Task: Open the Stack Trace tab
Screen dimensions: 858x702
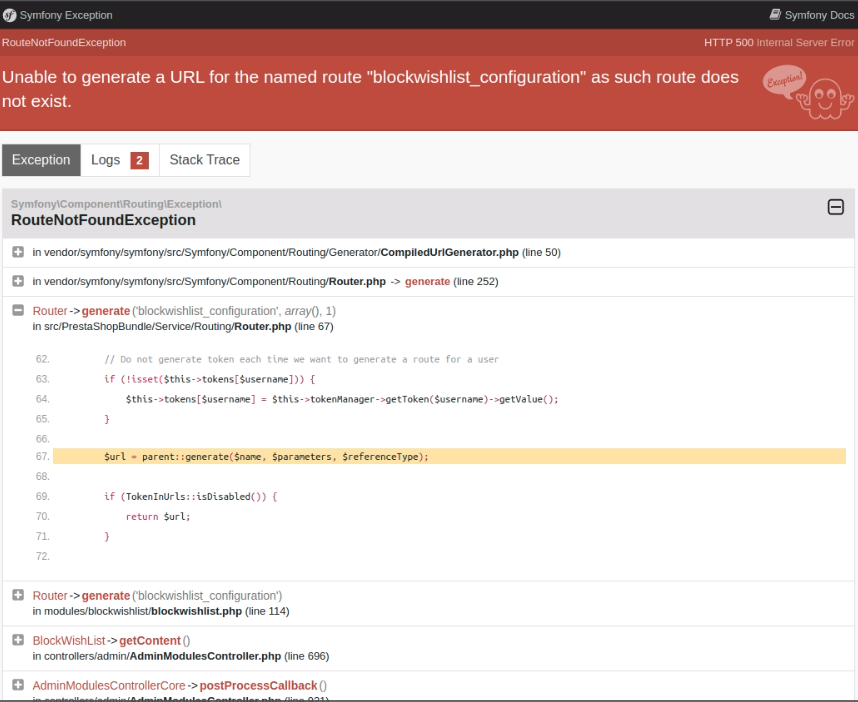Action: (205, 160)
